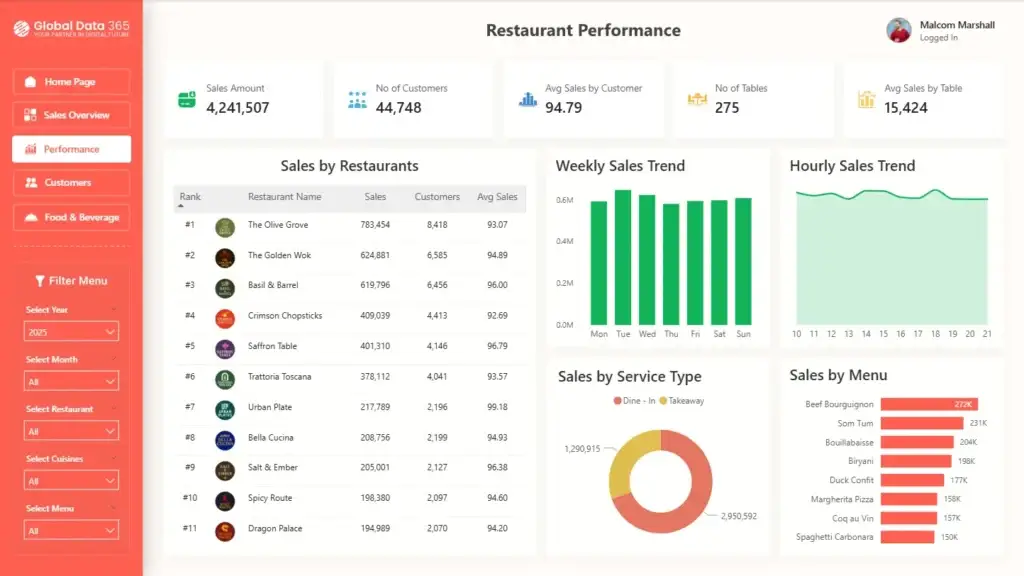The height and width of the screenshot is (576, 1024).
Task: Open the Select Year dropdown
Action: 71,331
